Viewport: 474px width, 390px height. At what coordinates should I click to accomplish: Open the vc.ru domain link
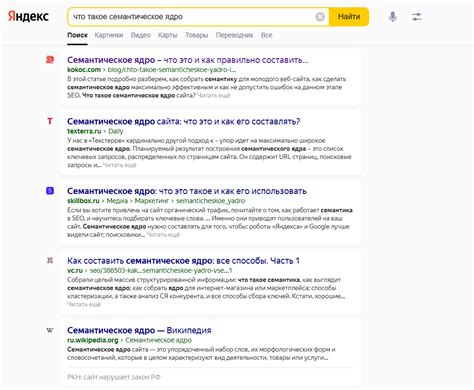(x=75, y=270)
